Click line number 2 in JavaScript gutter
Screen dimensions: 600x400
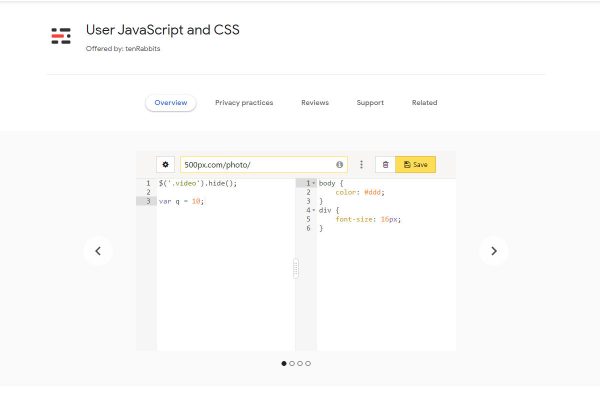(x=148, y=192)
